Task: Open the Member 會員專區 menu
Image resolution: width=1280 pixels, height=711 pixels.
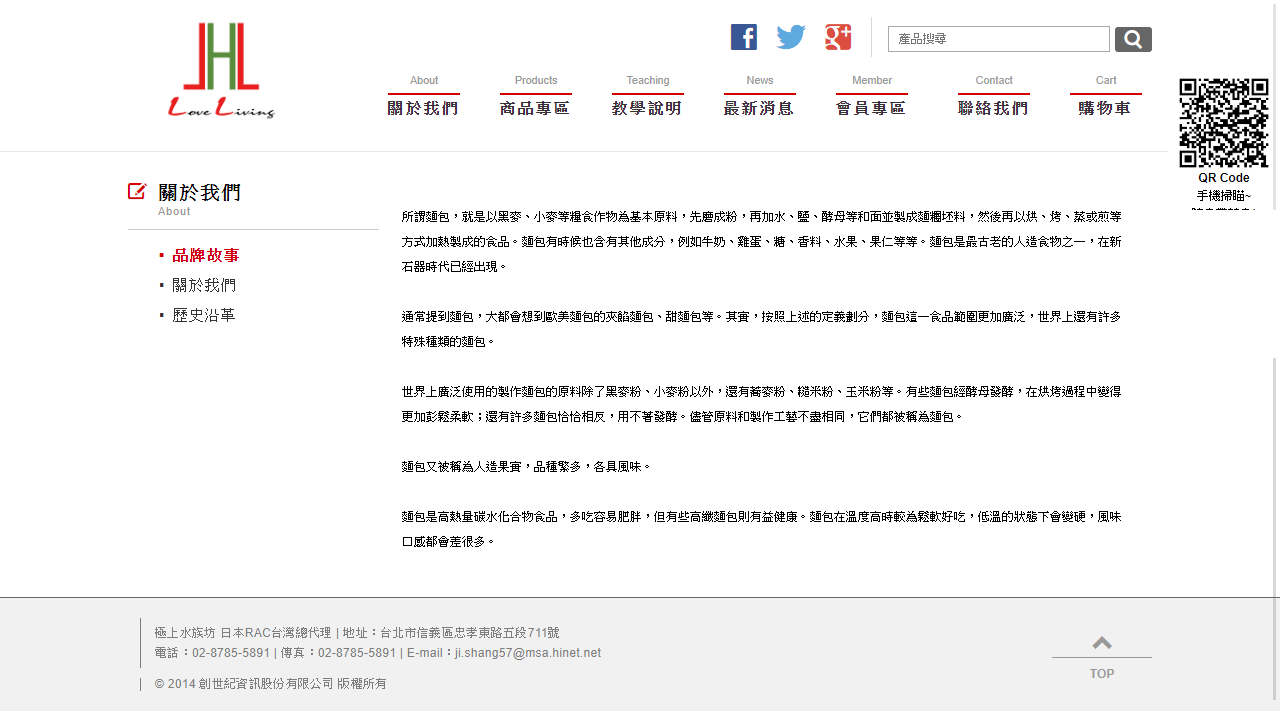Action: pos(872,96)
